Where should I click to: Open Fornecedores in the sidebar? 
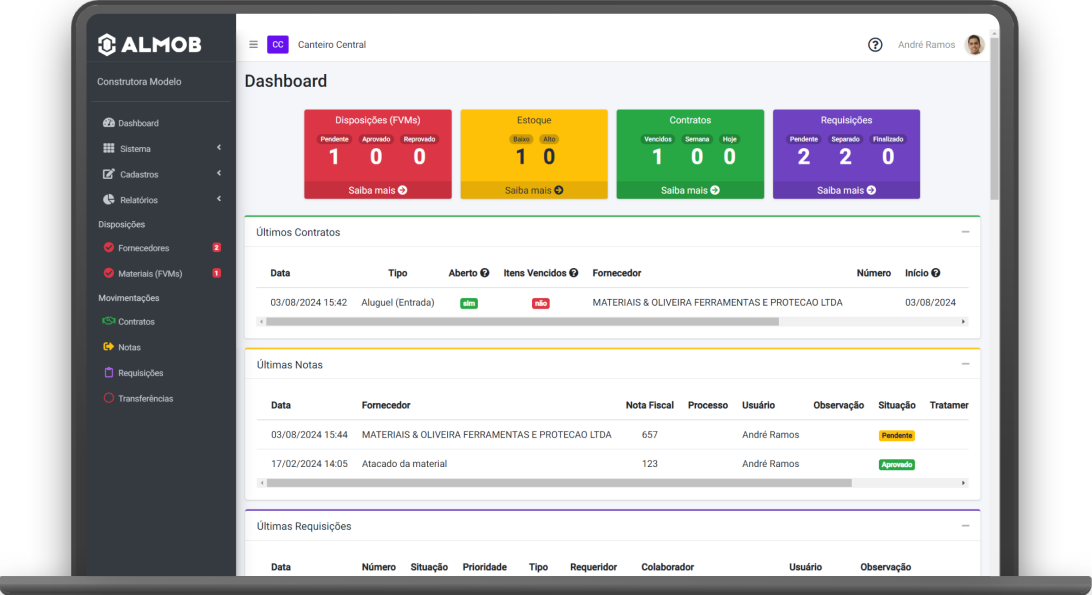coord(143,248)
